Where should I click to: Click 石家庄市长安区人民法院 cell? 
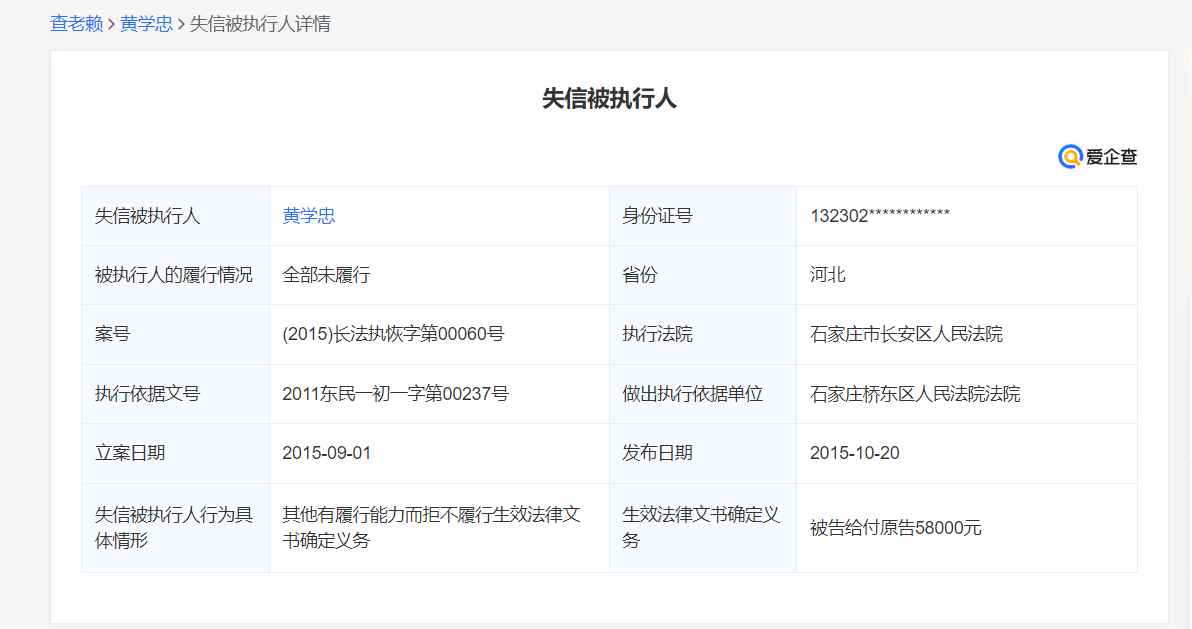(966, 334)
